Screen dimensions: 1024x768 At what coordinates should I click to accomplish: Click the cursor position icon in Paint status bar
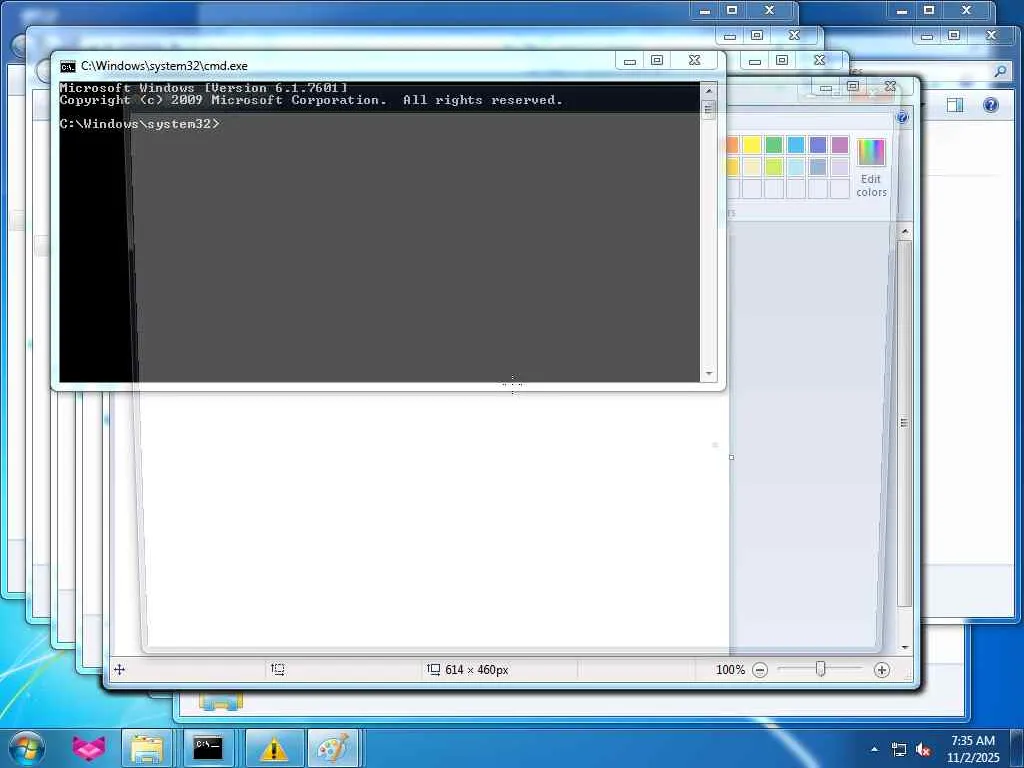pyautogui.click(x=120, y=669)
